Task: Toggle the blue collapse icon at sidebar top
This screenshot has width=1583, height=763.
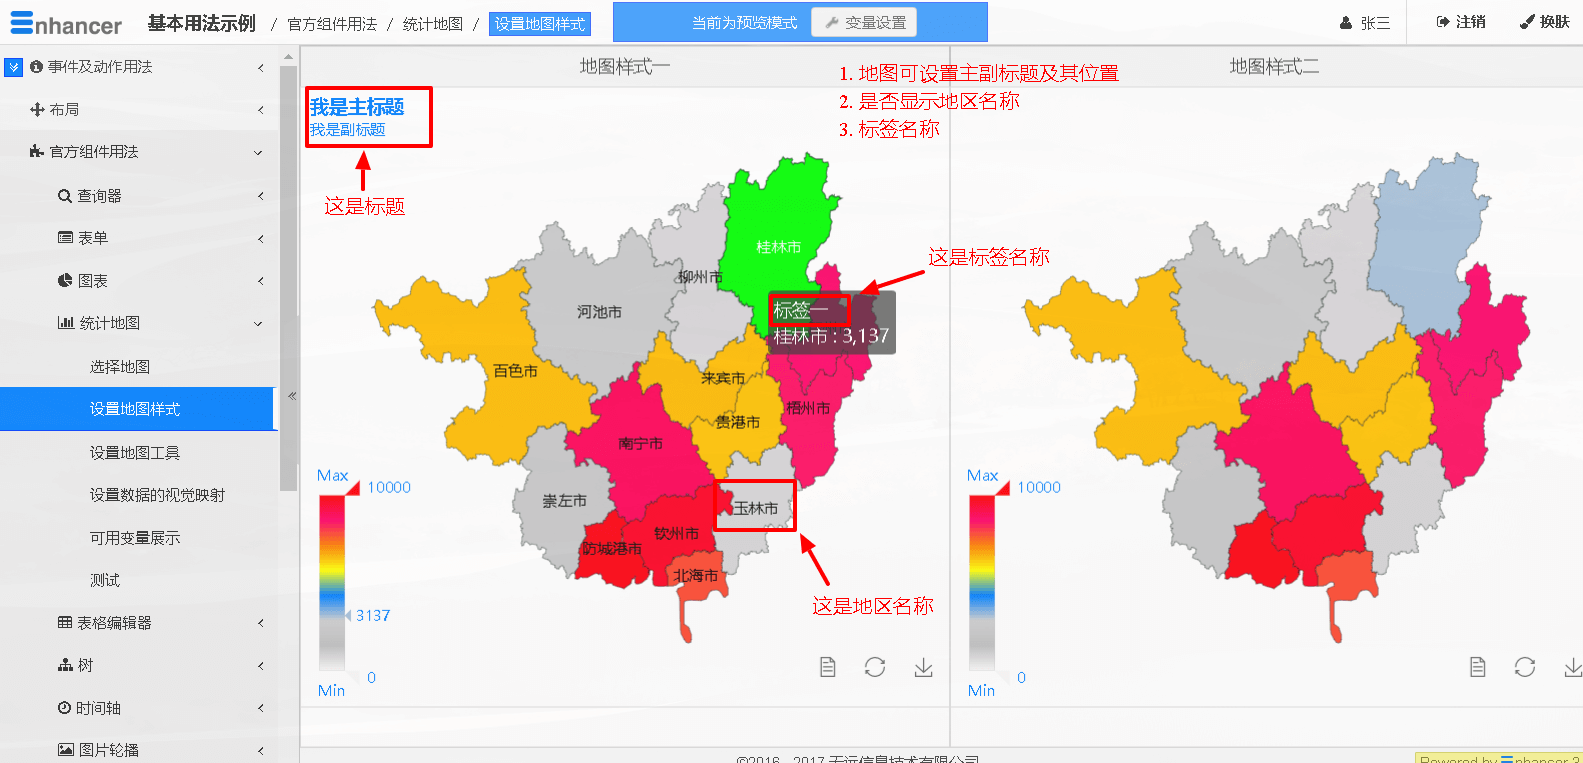Action: tap(13, 67)
